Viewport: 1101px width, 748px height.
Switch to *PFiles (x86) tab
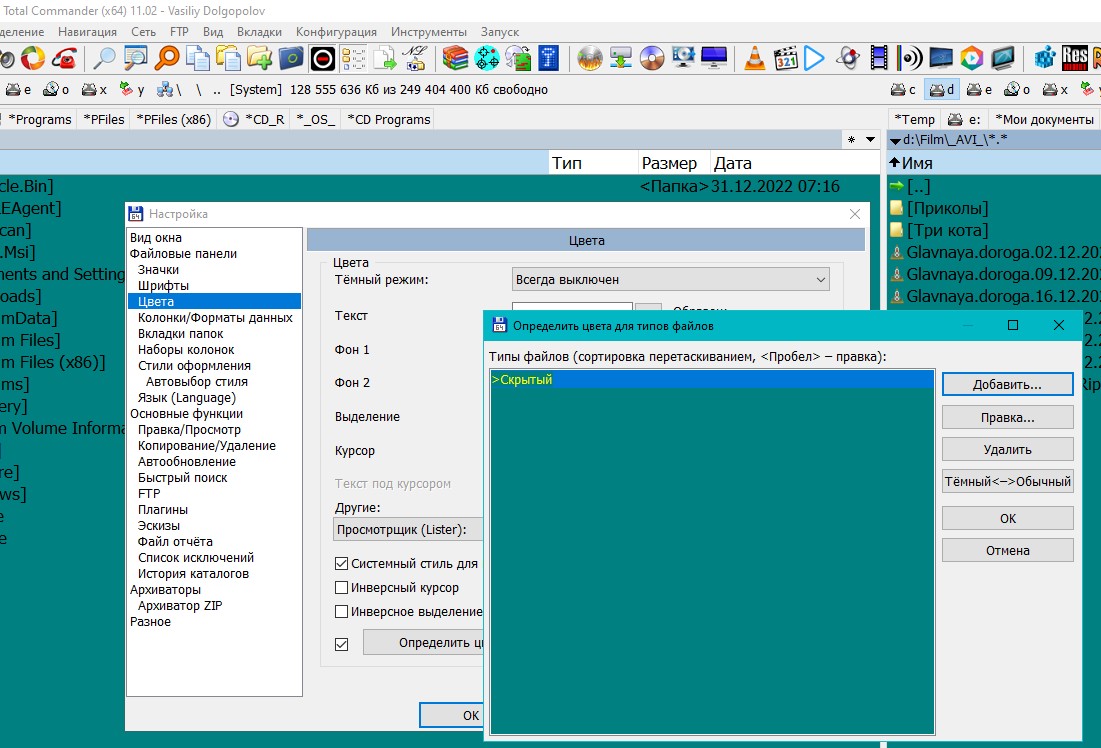click(x=173, y=119)
